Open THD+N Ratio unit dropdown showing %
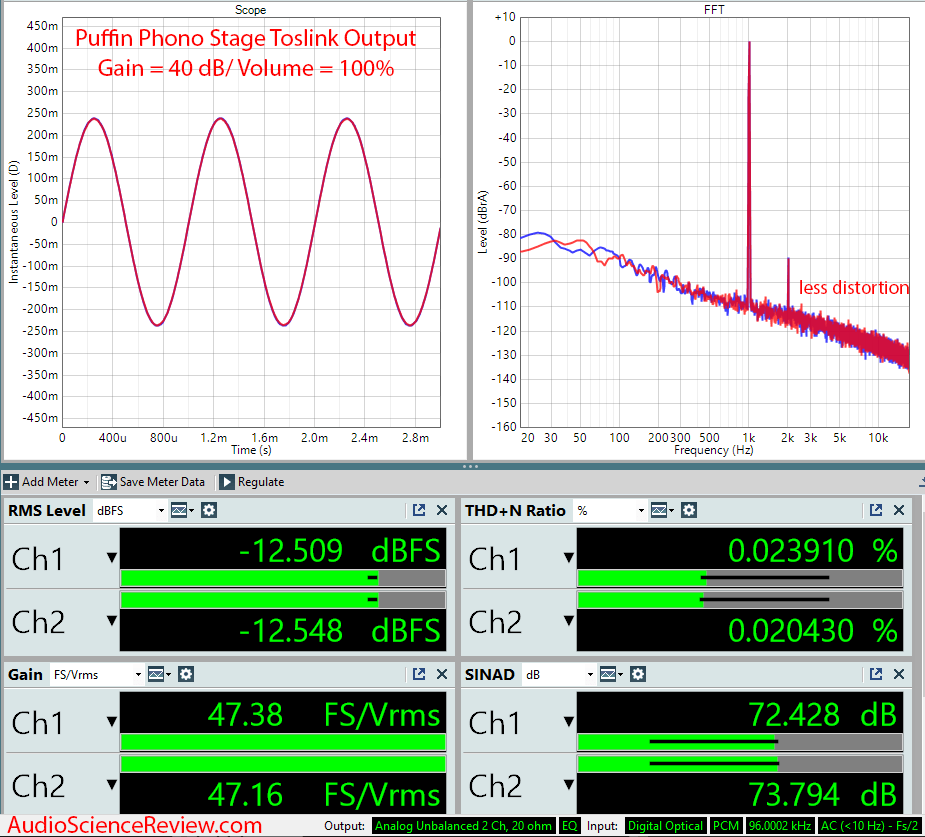 (610, 511)
